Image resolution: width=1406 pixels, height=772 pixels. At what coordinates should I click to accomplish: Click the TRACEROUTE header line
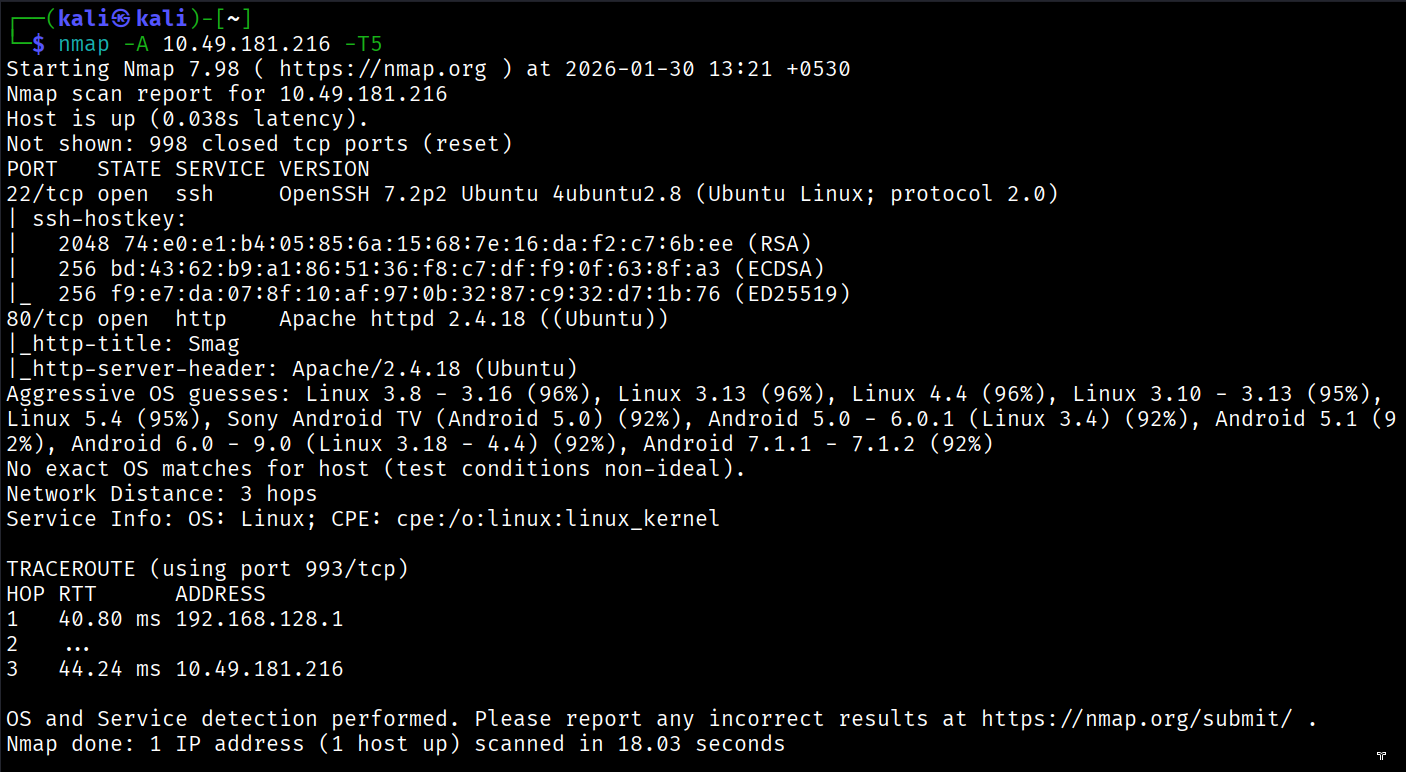pyautogui.click(x=208, y=569)
